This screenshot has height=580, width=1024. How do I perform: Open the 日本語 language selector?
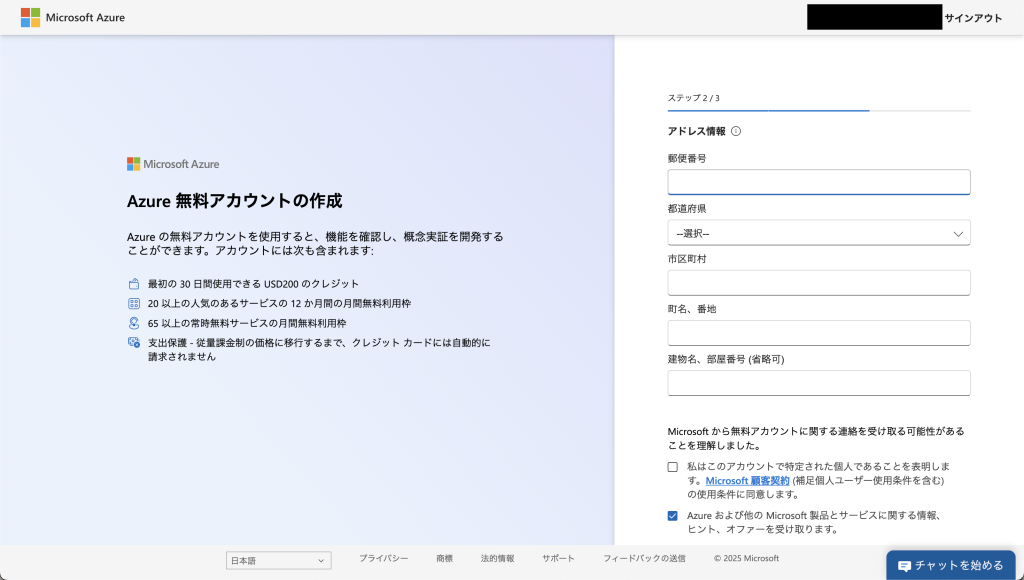278,561
